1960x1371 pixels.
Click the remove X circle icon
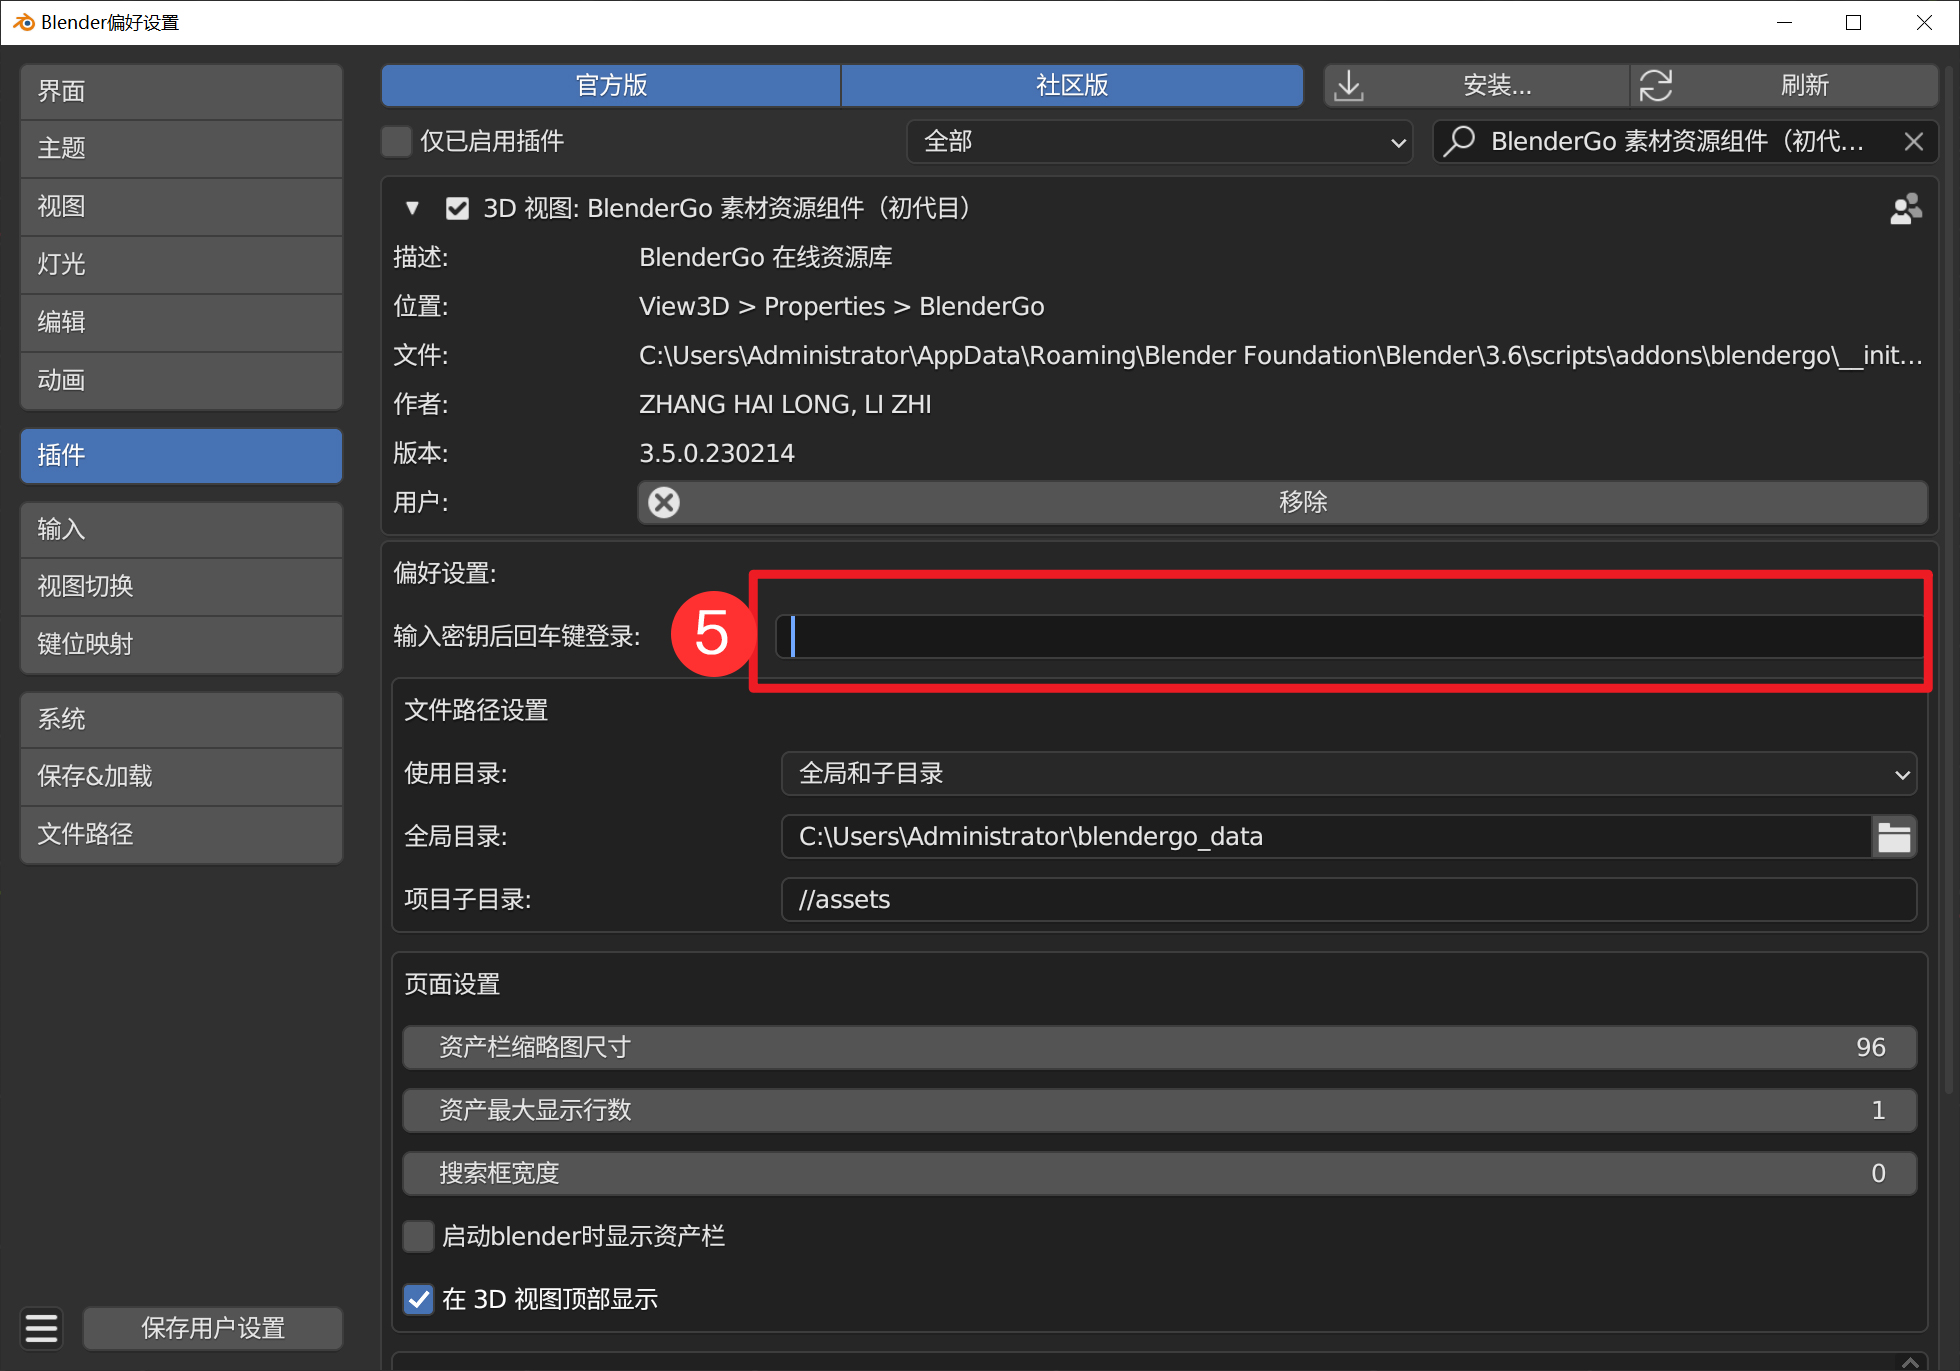[x=664, y=502]
